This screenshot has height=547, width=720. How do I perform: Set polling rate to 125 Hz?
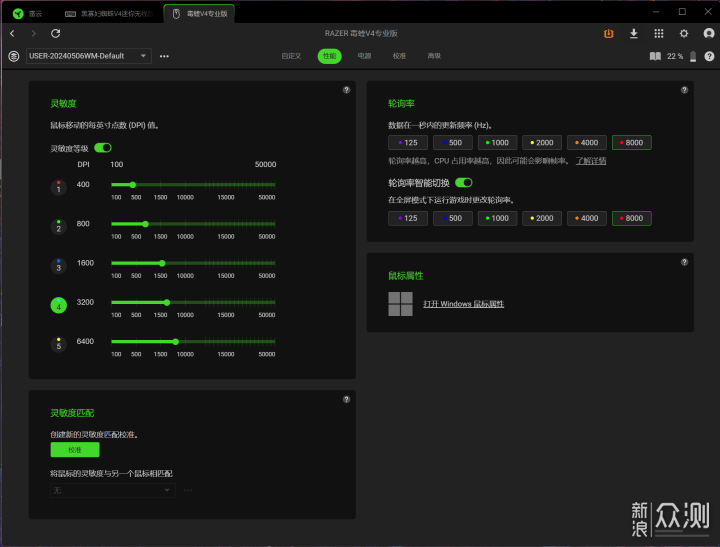[x=408, y=142]
